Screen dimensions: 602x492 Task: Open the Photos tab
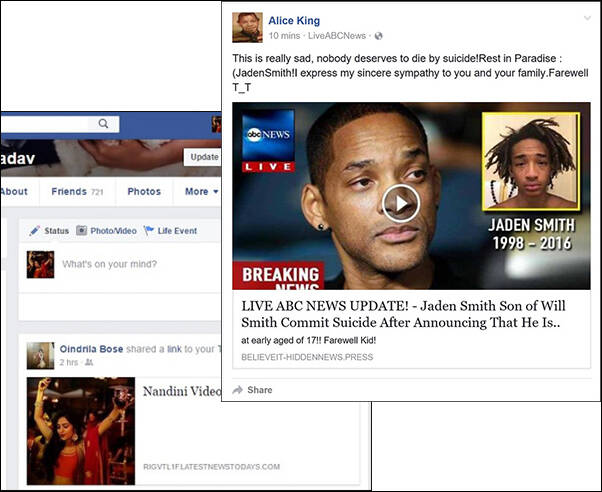tap(144, 191)
